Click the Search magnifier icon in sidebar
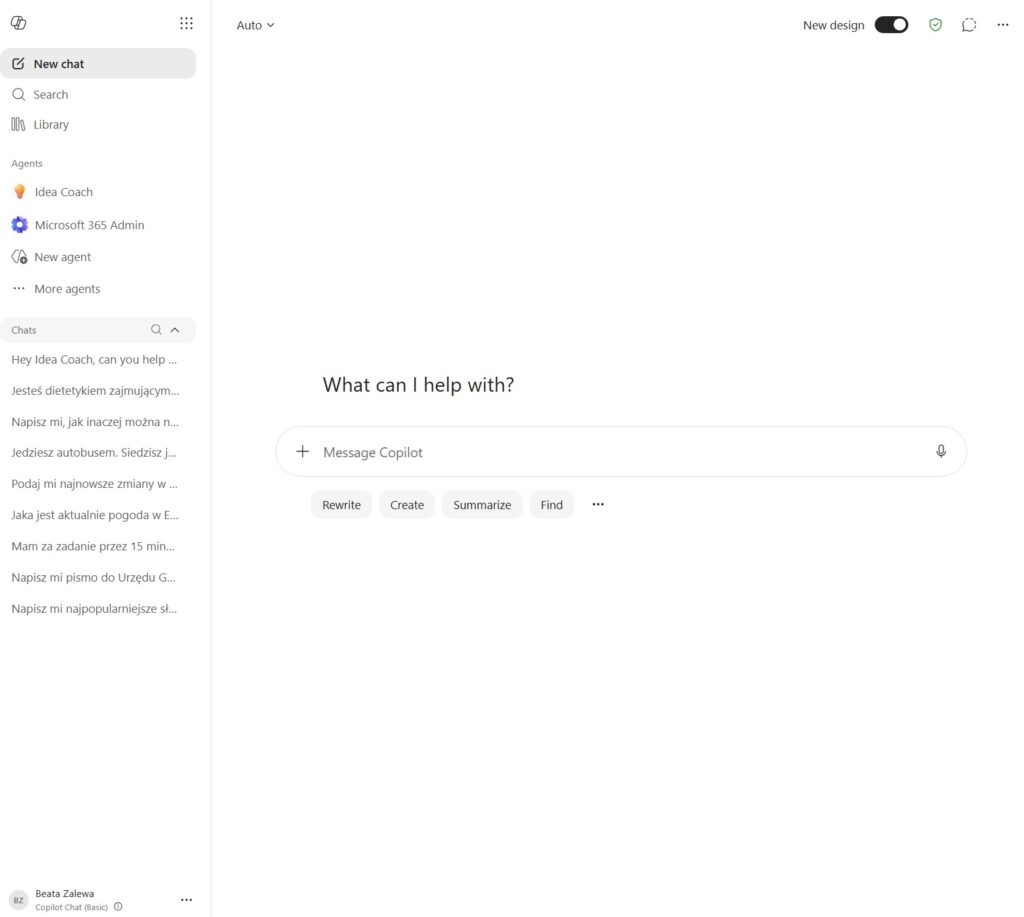 [x=18, y=95]
